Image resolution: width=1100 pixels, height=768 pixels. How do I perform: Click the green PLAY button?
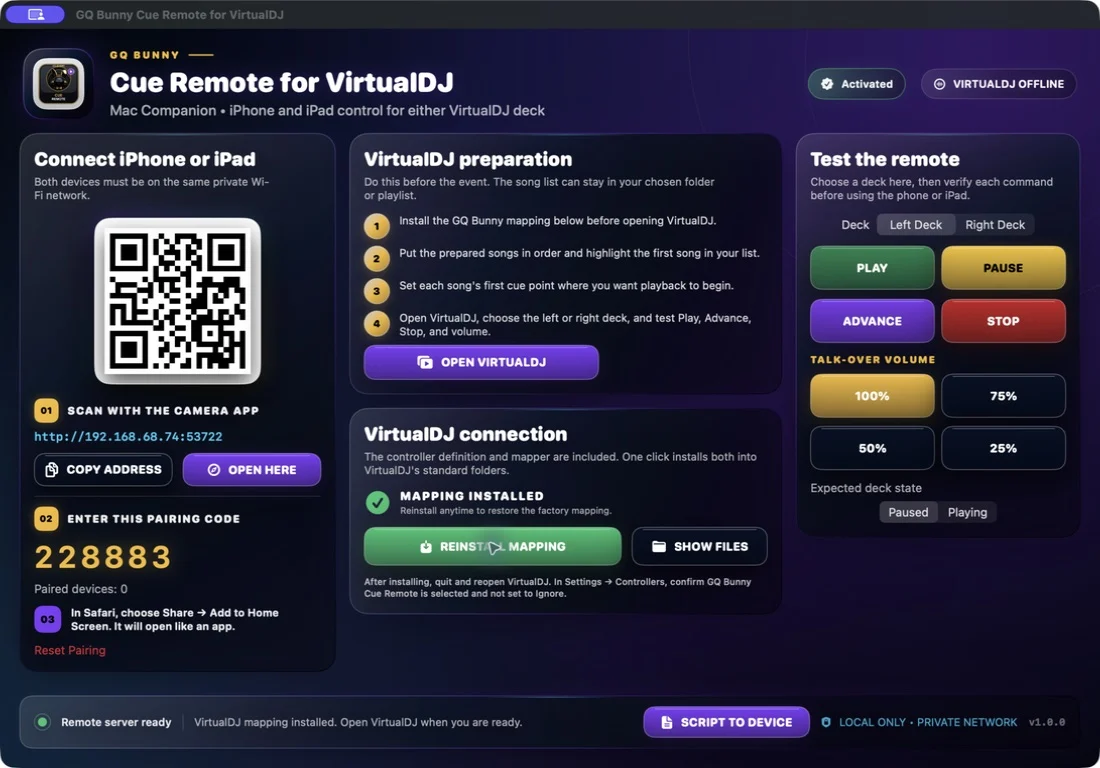(x=872, y=268)
